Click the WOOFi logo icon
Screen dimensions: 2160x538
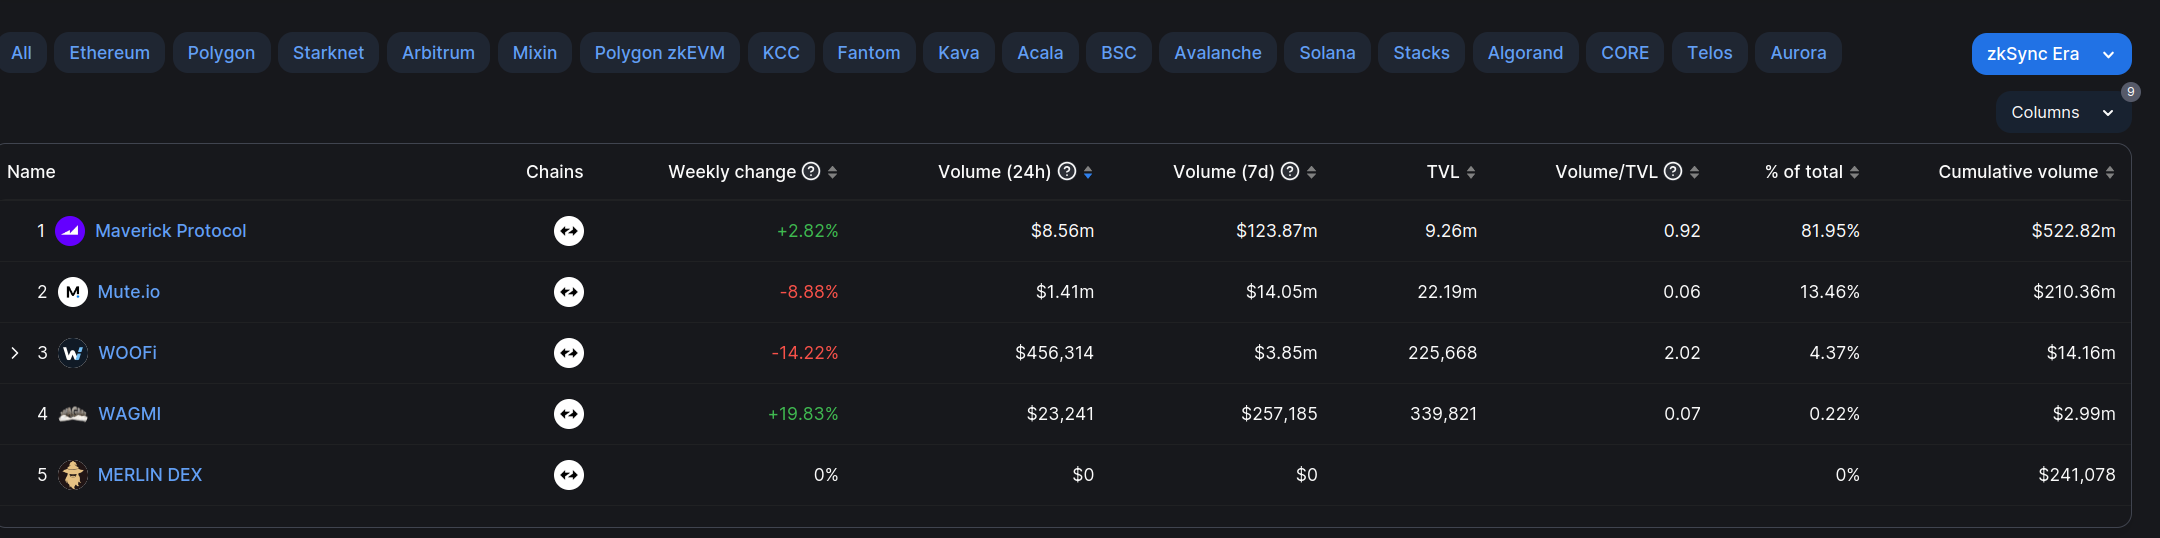point(73,353)
